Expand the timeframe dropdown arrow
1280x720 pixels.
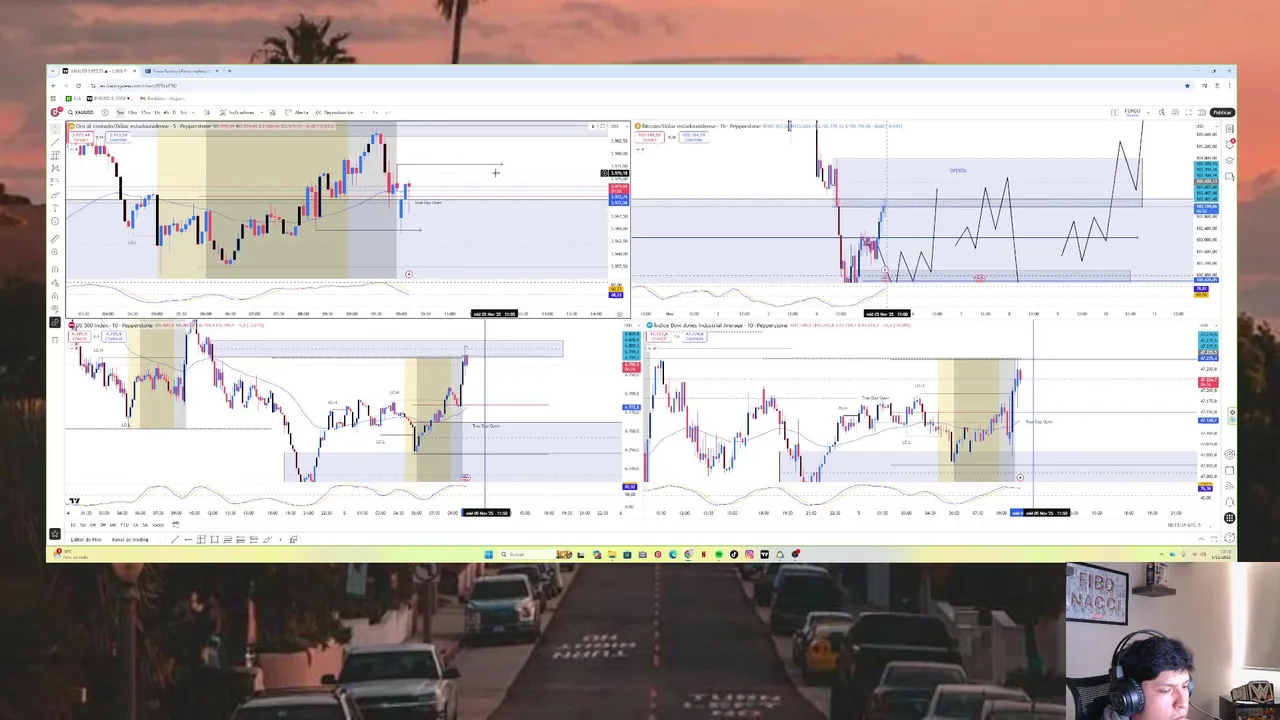[x=193, y=112]
